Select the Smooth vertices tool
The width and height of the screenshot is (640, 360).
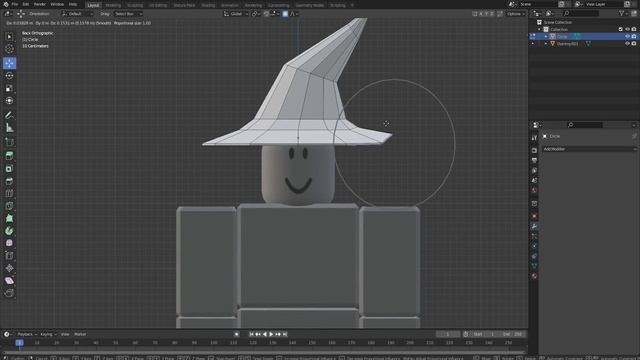click(x=9, y=243)
